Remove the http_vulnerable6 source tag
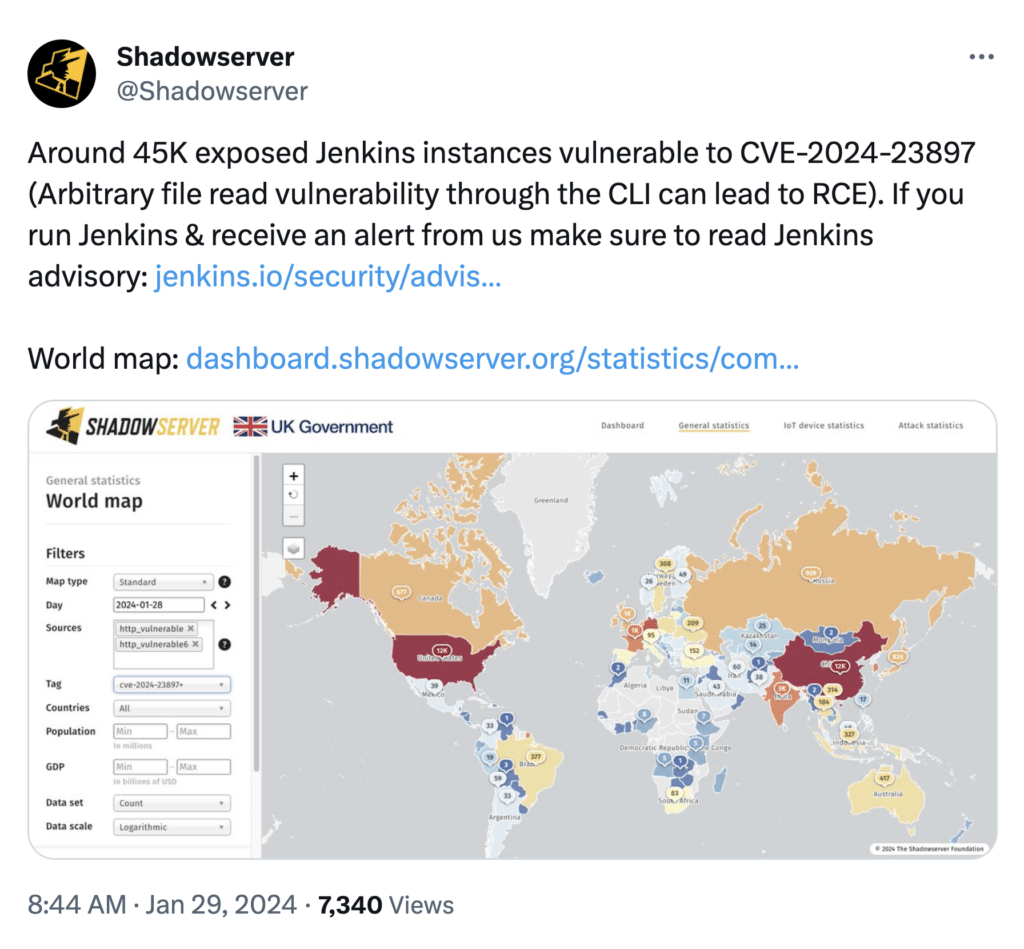This screenshot has width=1024, height=949. (196, 644)
